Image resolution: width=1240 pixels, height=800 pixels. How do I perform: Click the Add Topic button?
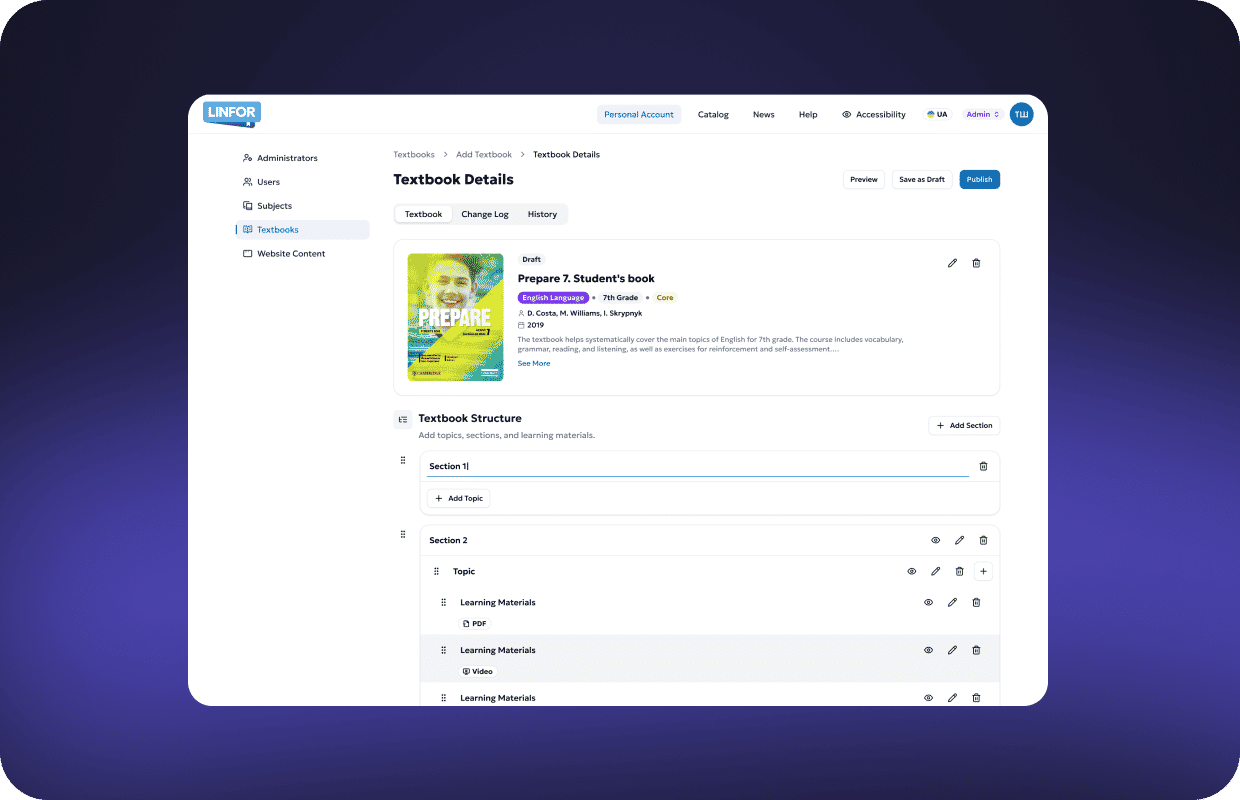pos(459,498)
